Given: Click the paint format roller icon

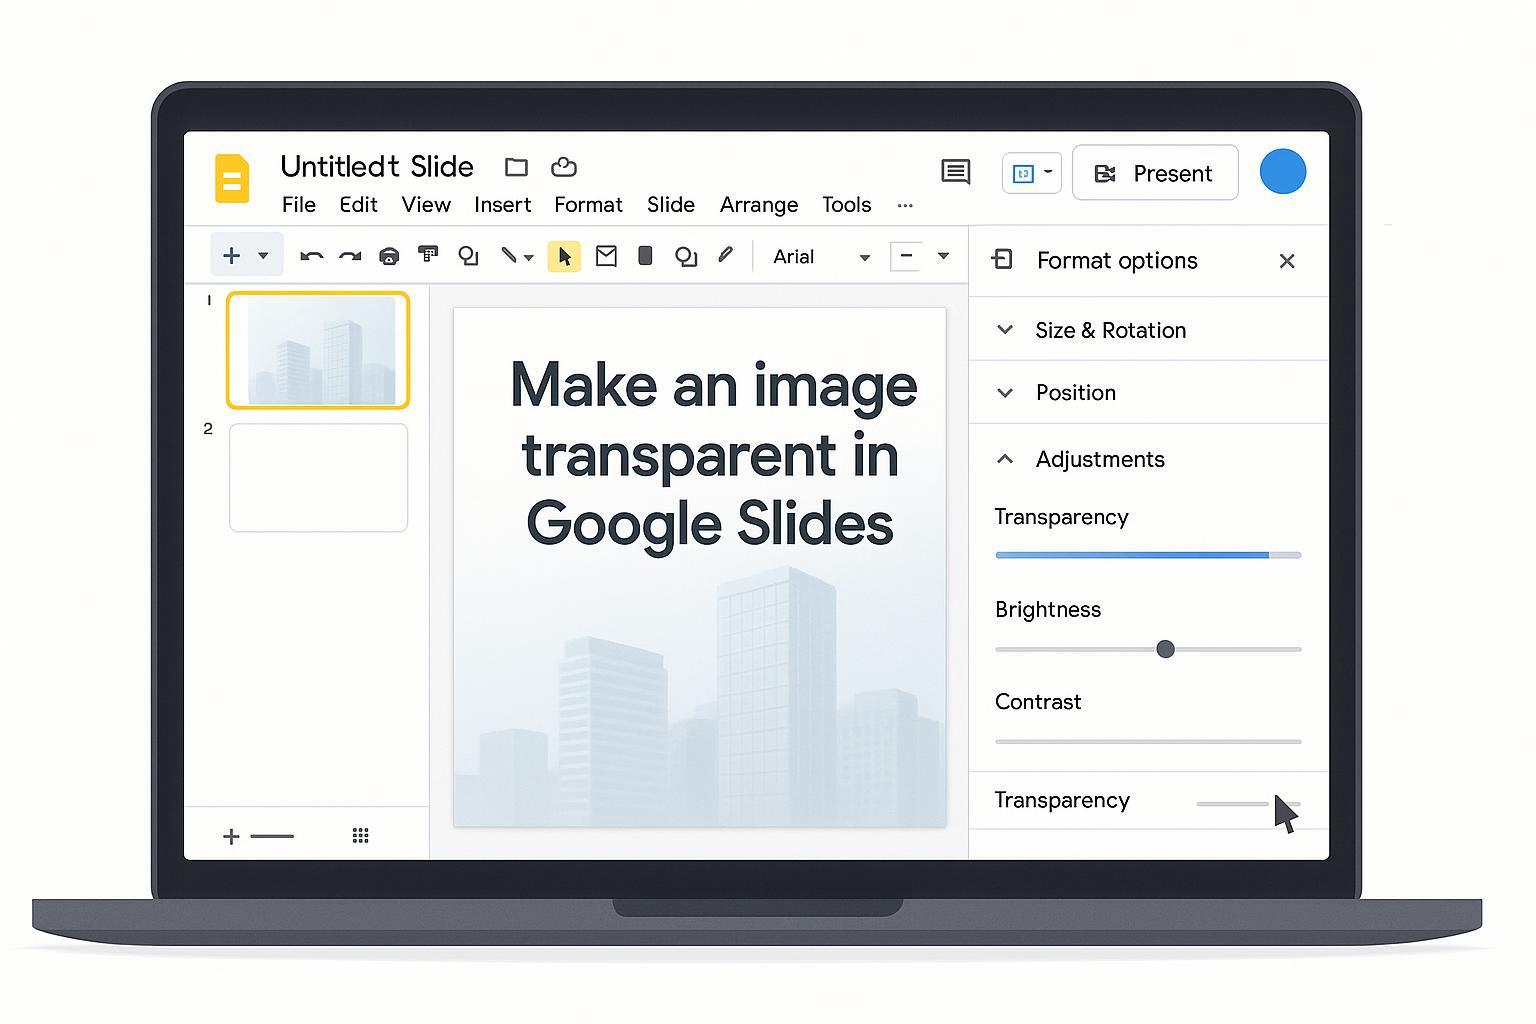Looking at the screenshot, I should point(428,256).
